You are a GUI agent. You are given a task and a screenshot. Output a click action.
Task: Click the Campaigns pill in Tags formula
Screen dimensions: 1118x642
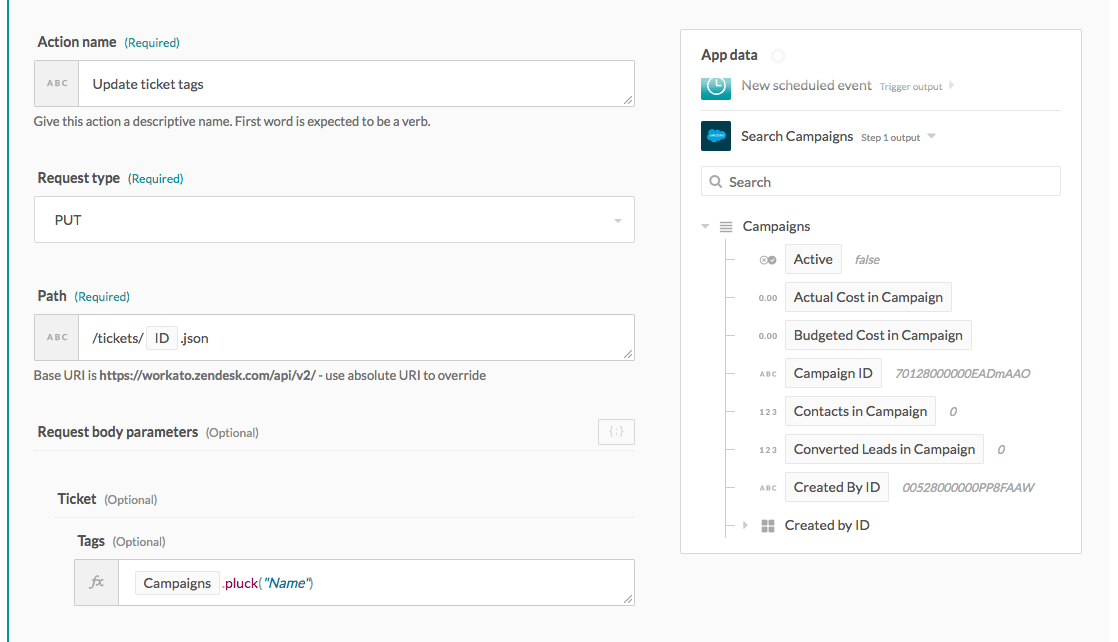point(177,583)
